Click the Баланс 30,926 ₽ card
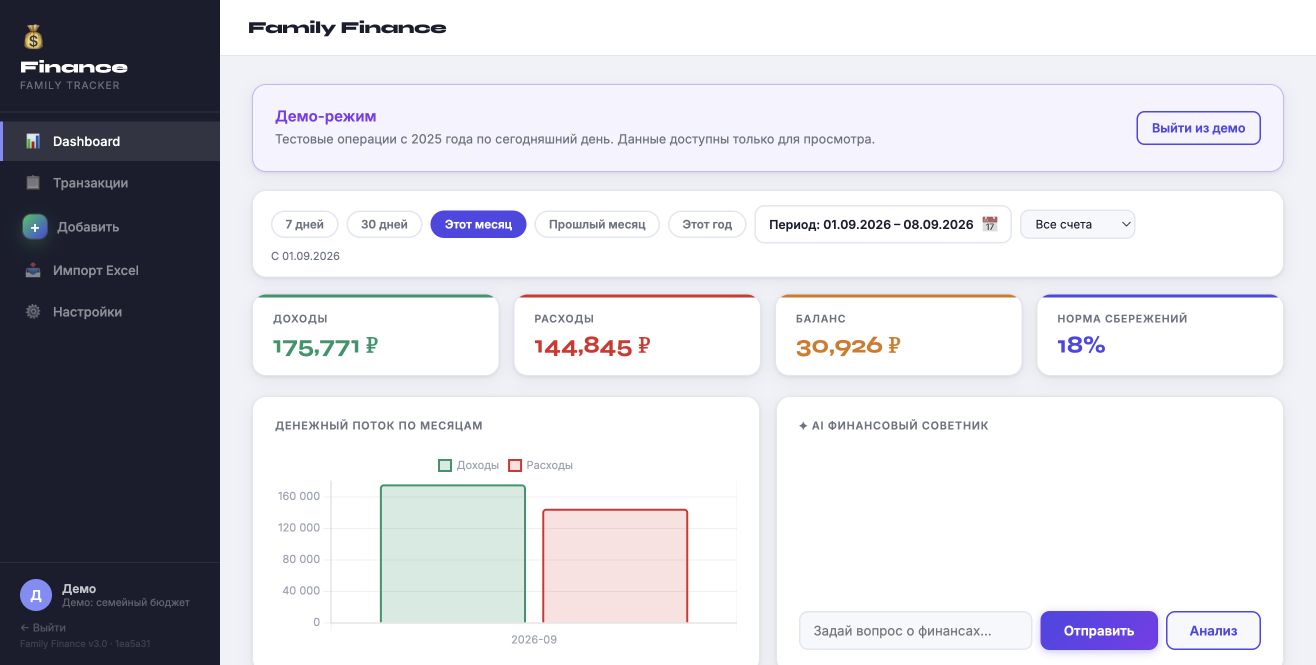Screen dimensions: 1316x665 [899, 335]
